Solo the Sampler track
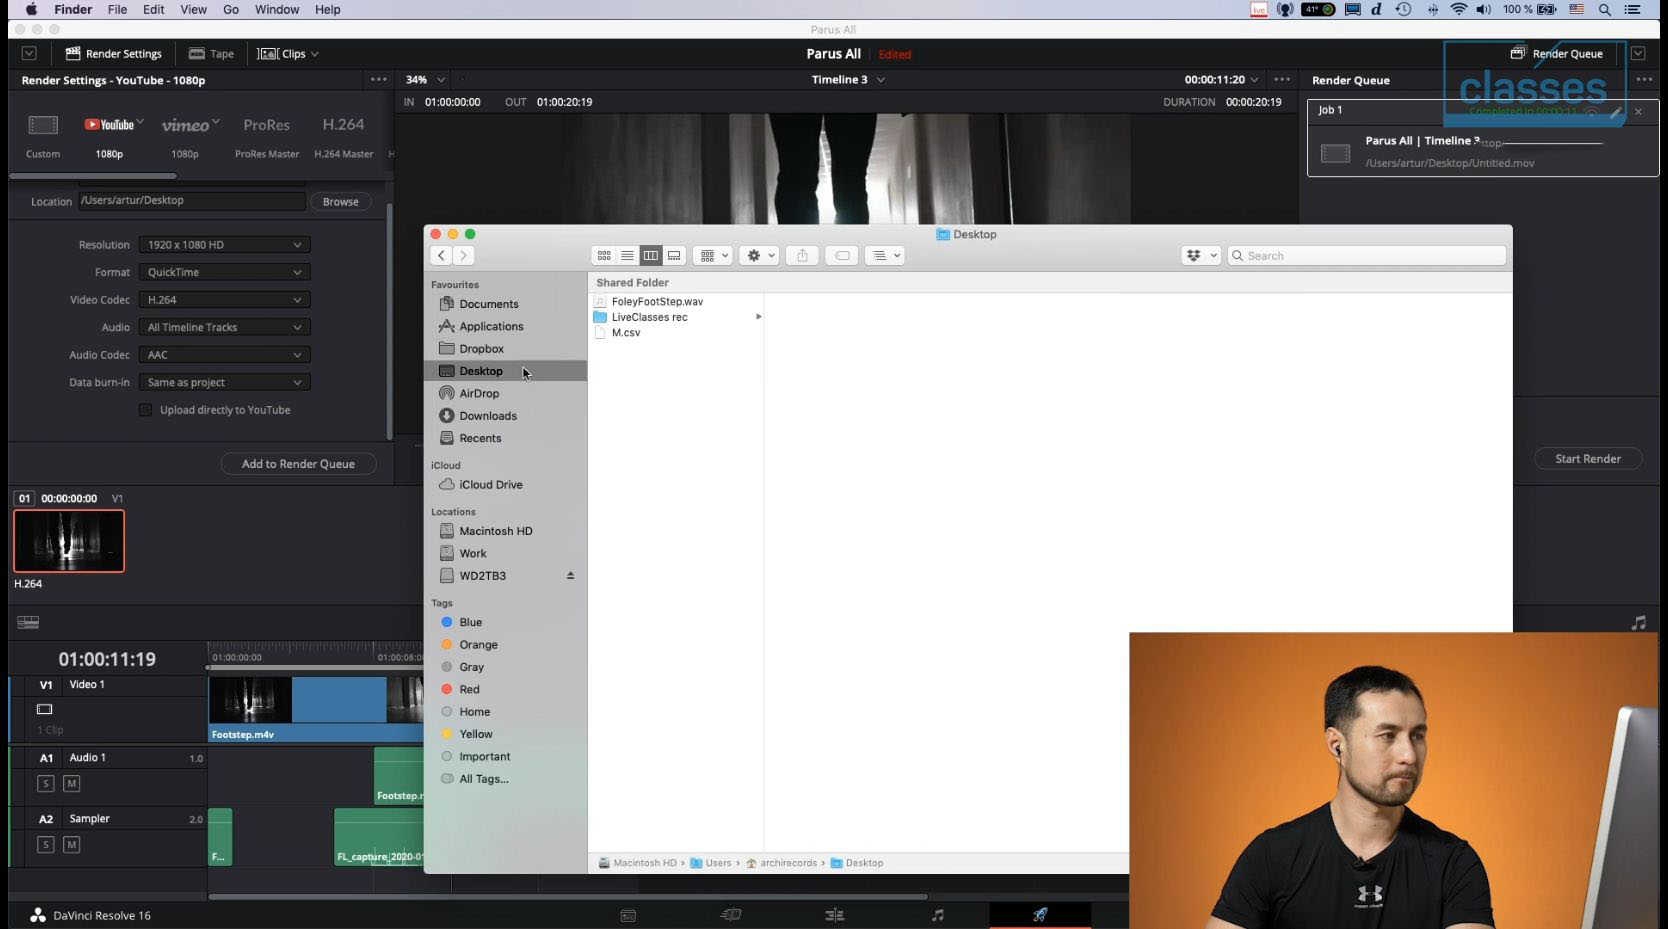This screenshot has height=929, width=1668. click(x=46, y=845)
